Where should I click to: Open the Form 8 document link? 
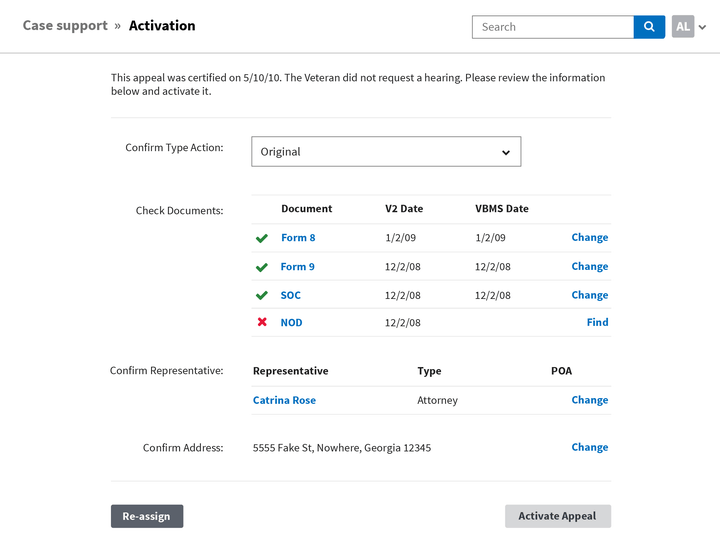click(x=298, y=237)
